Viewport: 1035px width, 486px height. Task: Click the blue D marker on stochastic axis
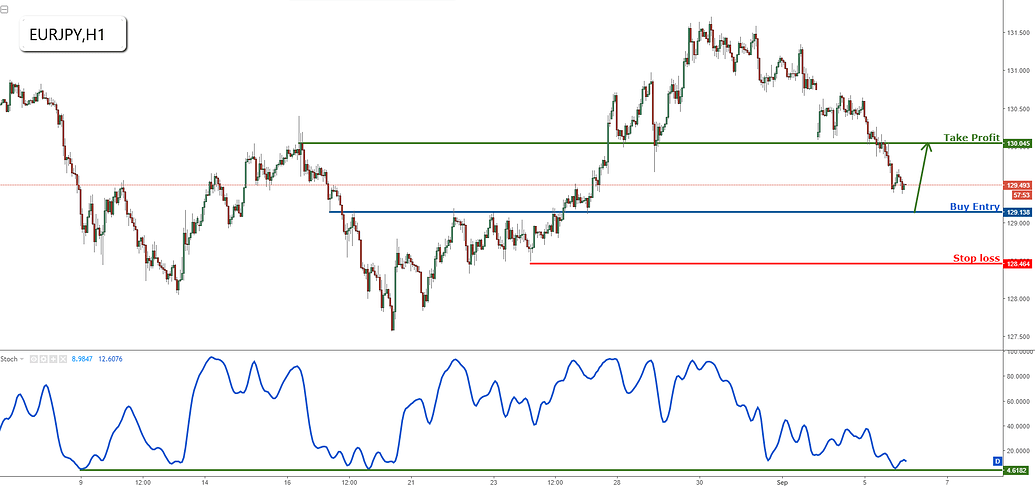997,460
